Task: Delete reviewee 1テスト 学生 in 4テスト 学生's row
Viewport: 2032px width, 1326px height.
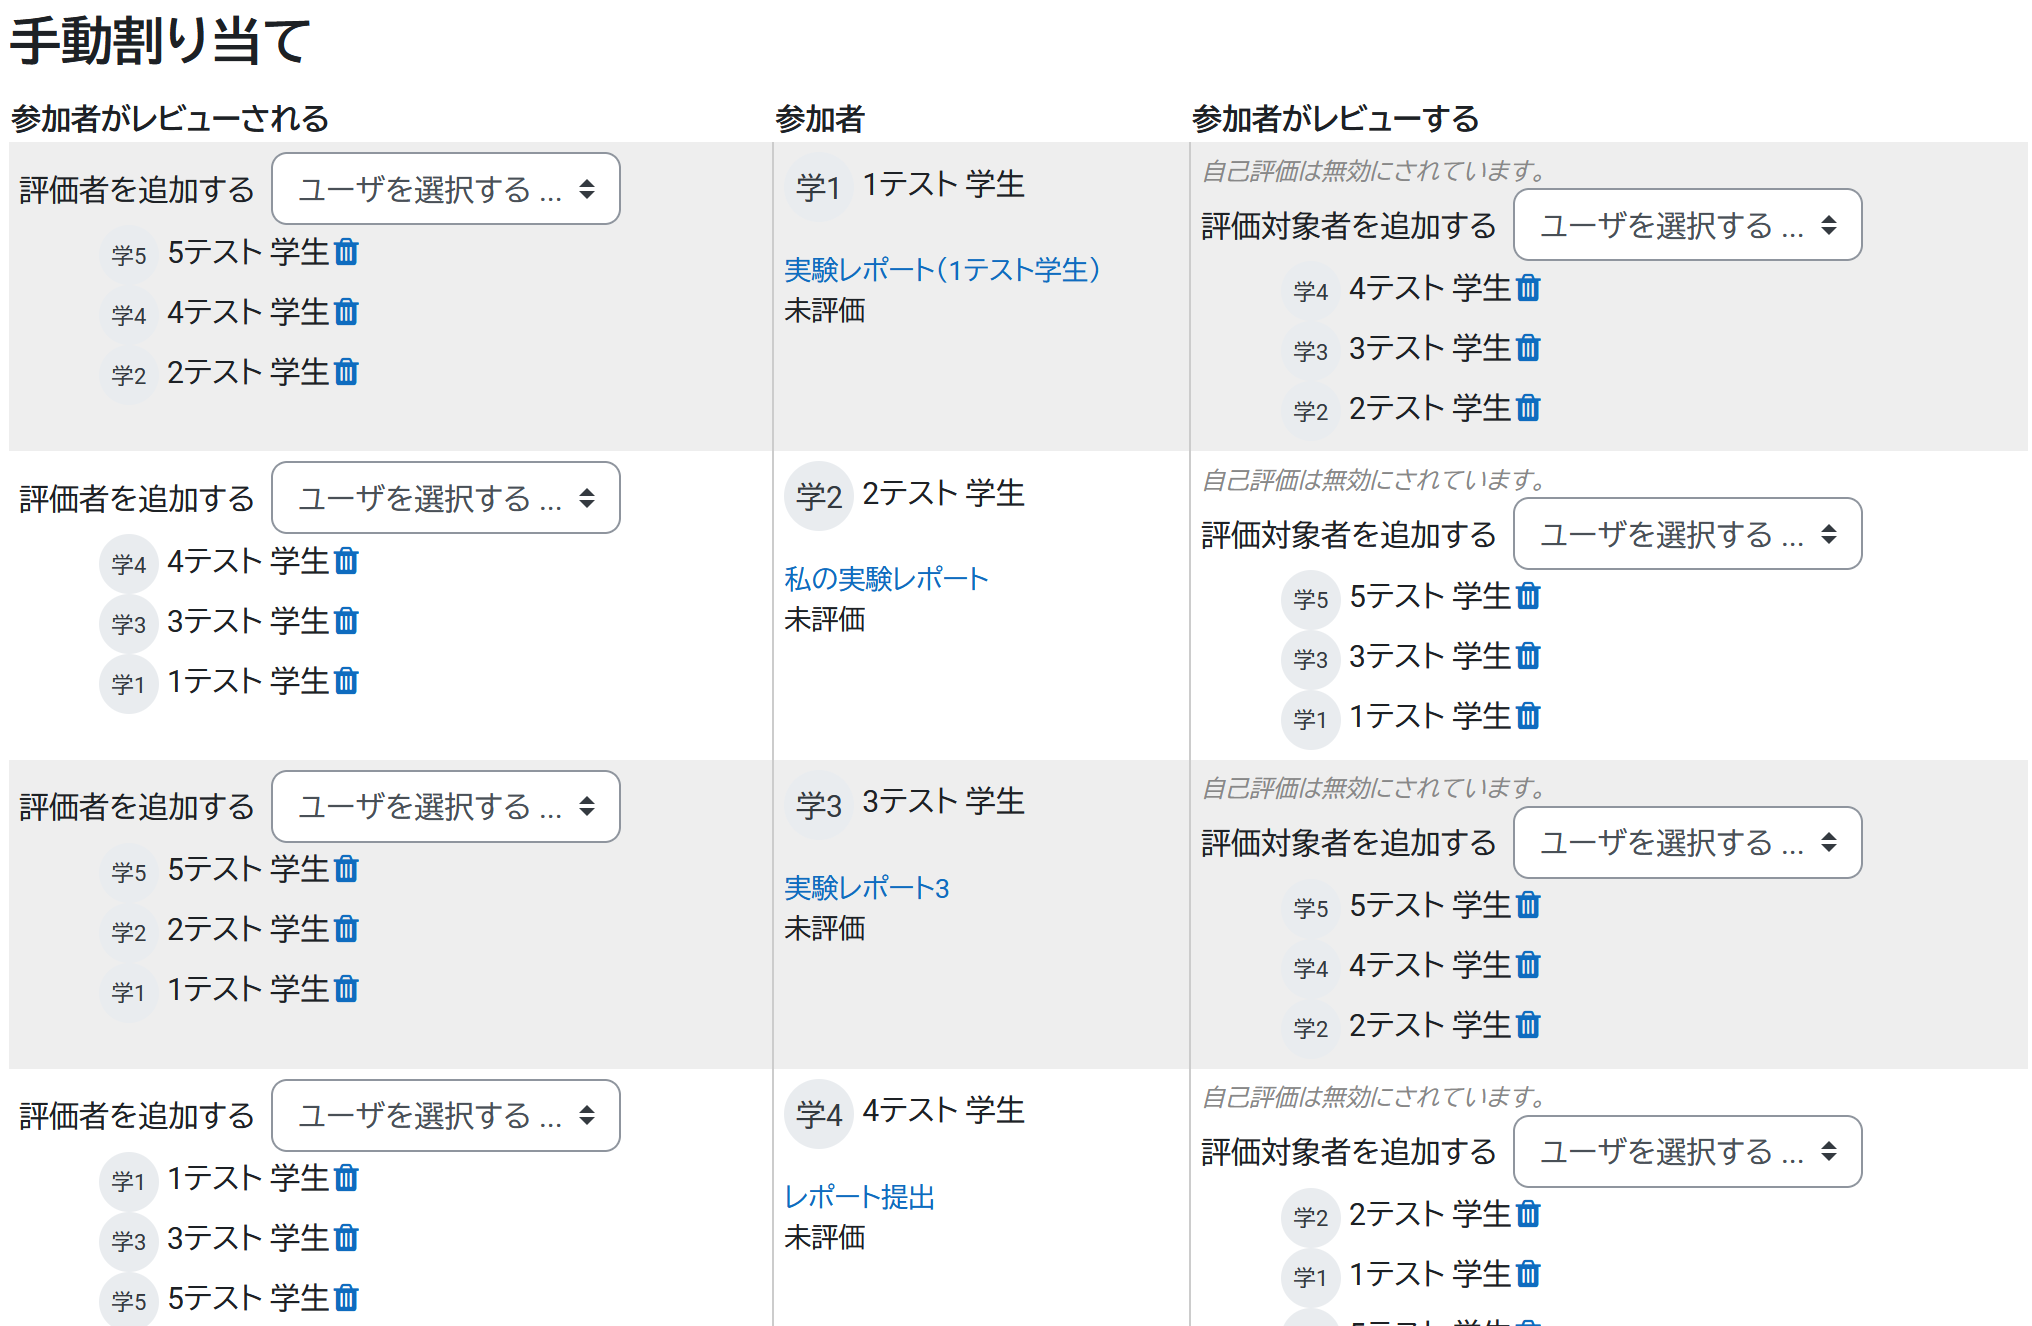Action: click(1528, 1274)
